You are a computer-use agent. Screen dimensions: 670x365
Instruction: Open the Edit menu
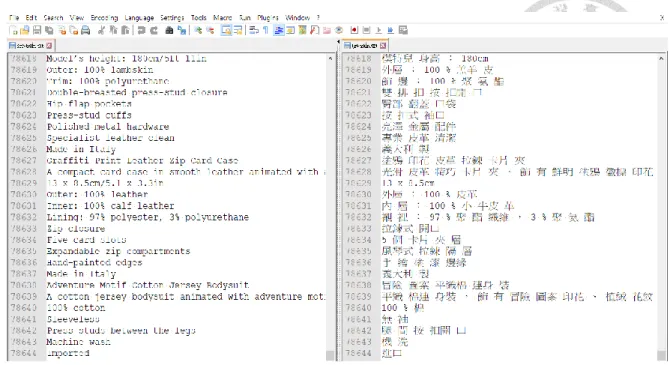[31, 18]
